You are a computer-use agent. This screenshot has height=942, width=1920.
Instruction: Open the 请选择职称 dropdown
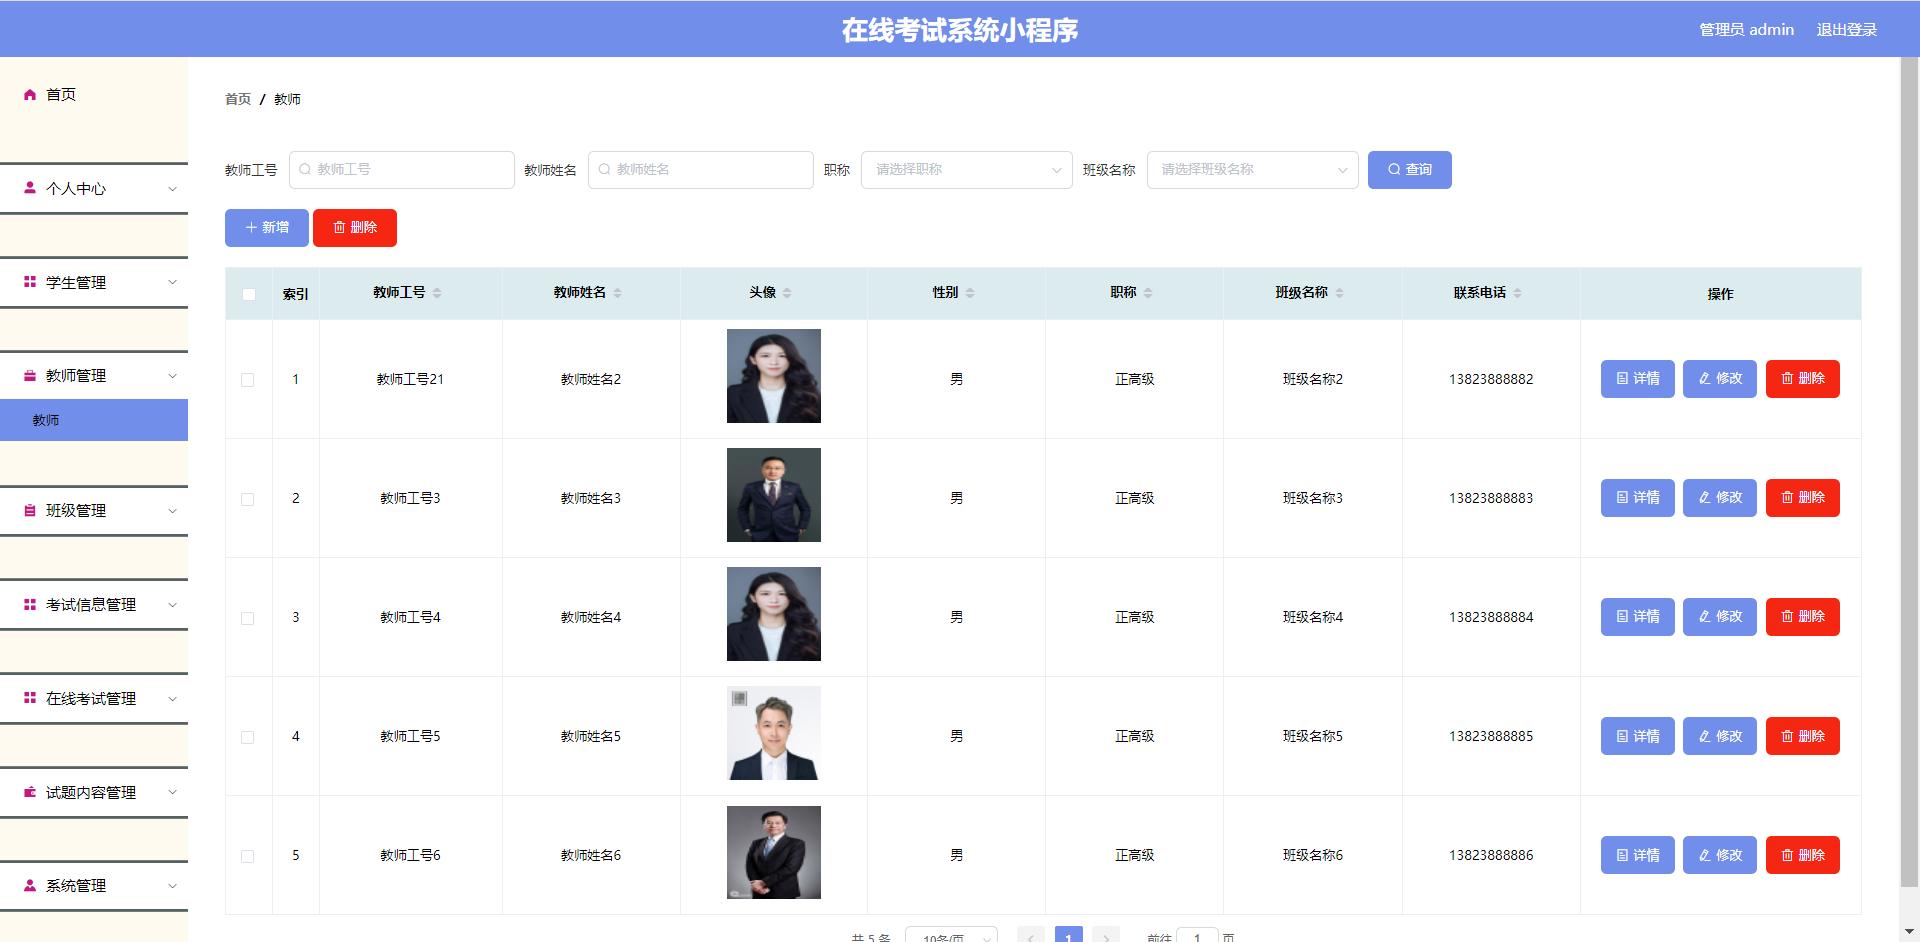click(x=965, y=169)
